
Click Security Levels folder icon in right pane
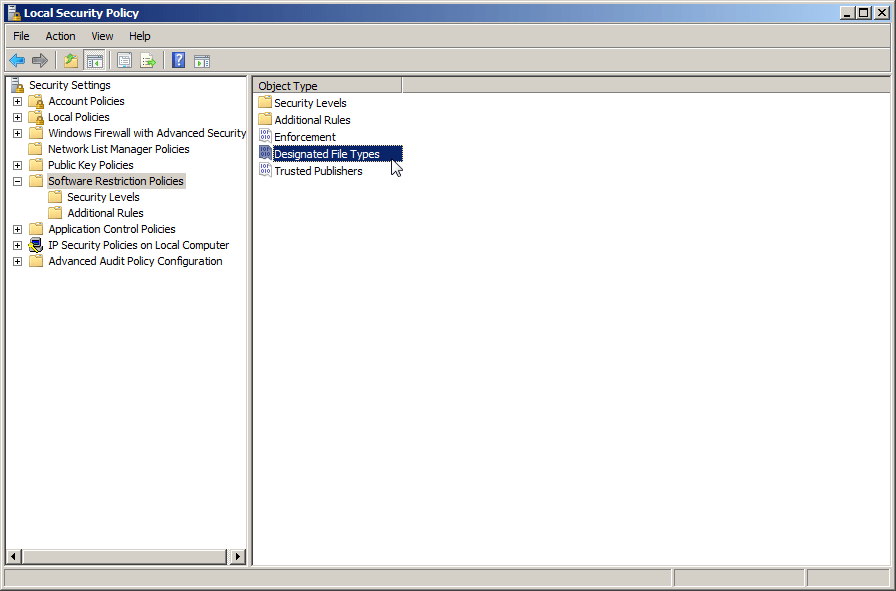coord(265,102)
